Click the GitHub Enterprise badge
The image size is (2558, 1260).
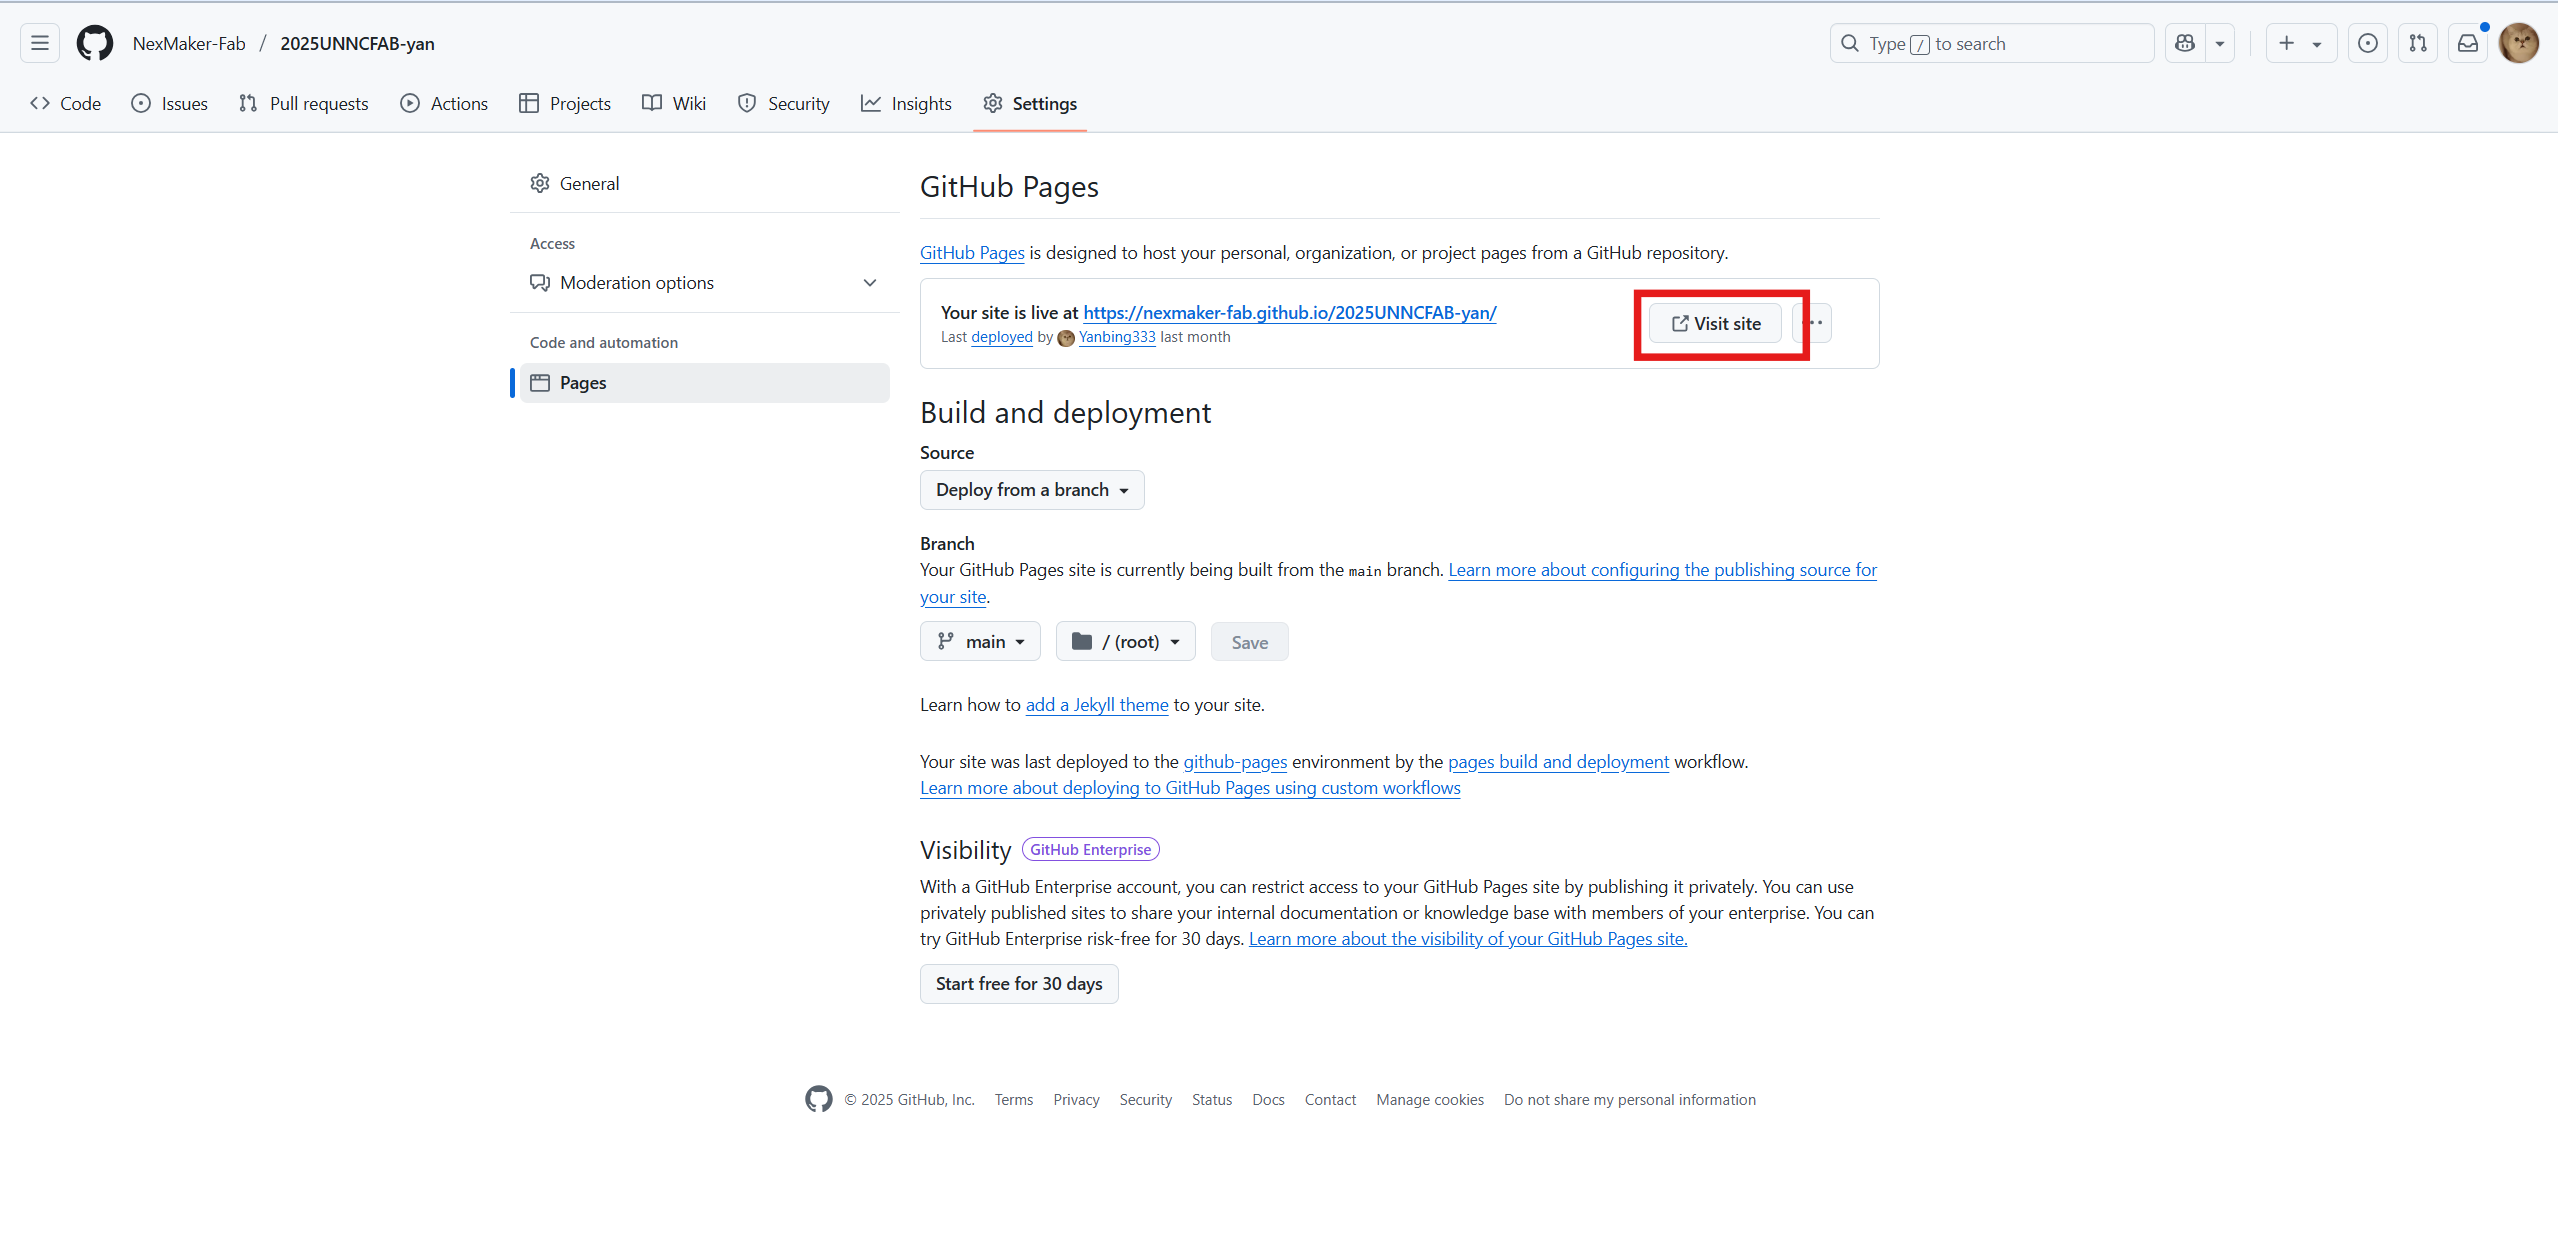point(1091,850)
